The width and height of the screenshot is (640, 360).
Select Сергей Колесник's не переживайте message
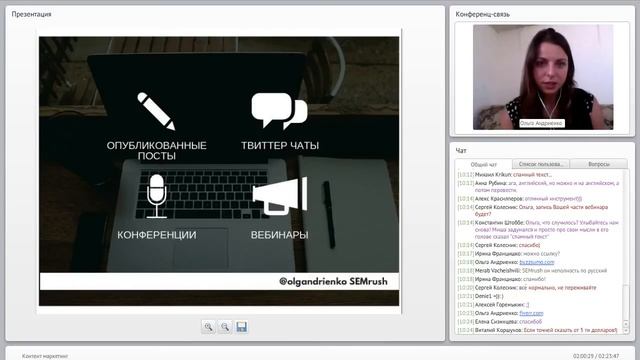click(x=527, y=287)
